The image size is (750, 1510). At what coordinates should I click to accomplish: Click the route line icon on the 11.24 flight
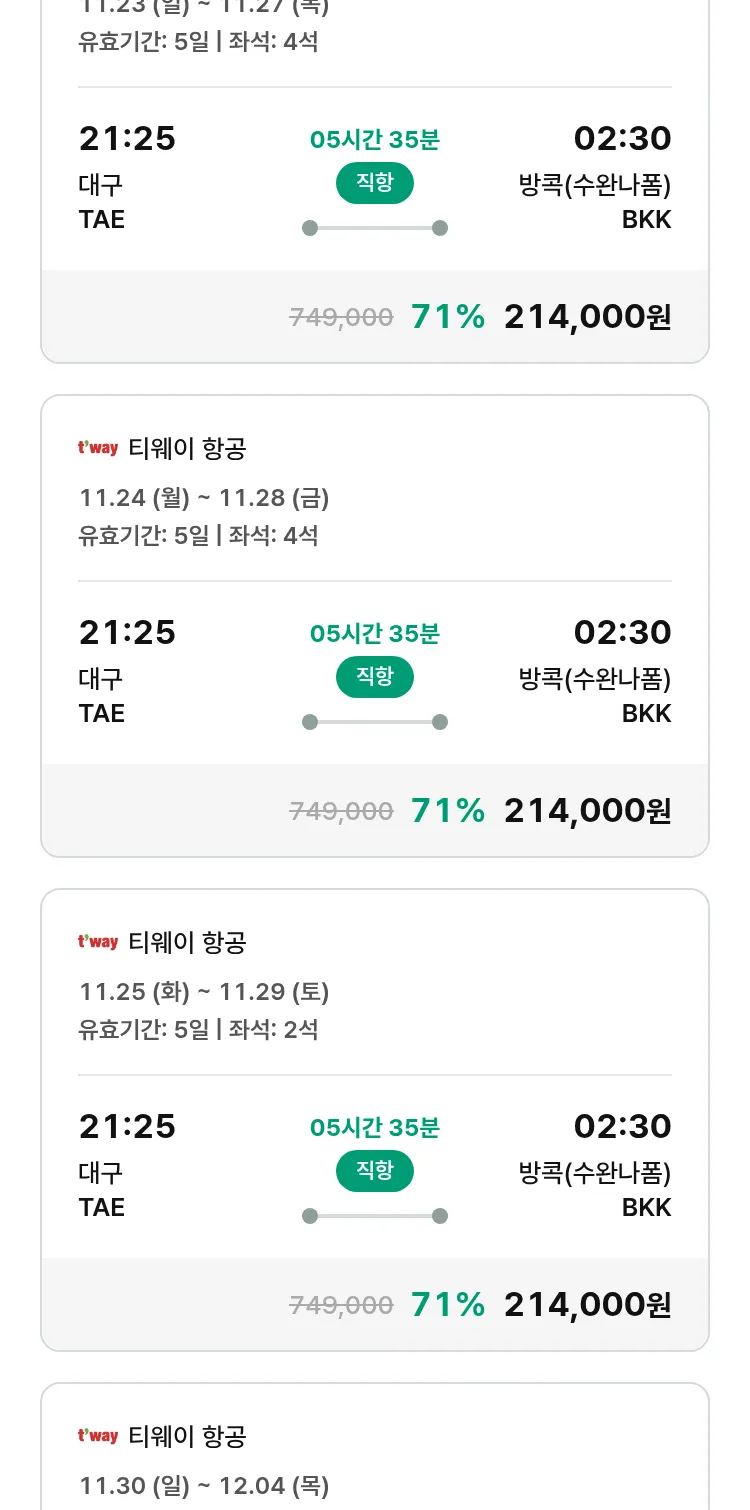coord(374,722)
